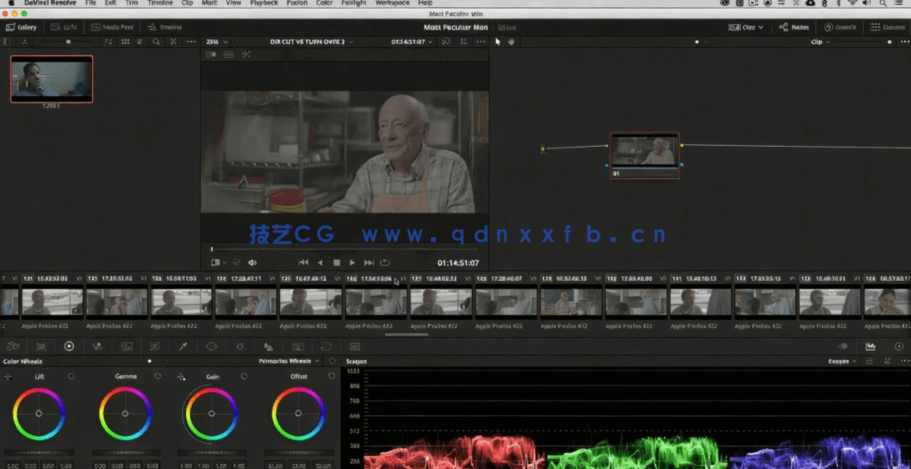The height and width of the screenshot is (469, 911).
Task: Select the Color Wheels palette icon
Action: [x=69, y=346]
